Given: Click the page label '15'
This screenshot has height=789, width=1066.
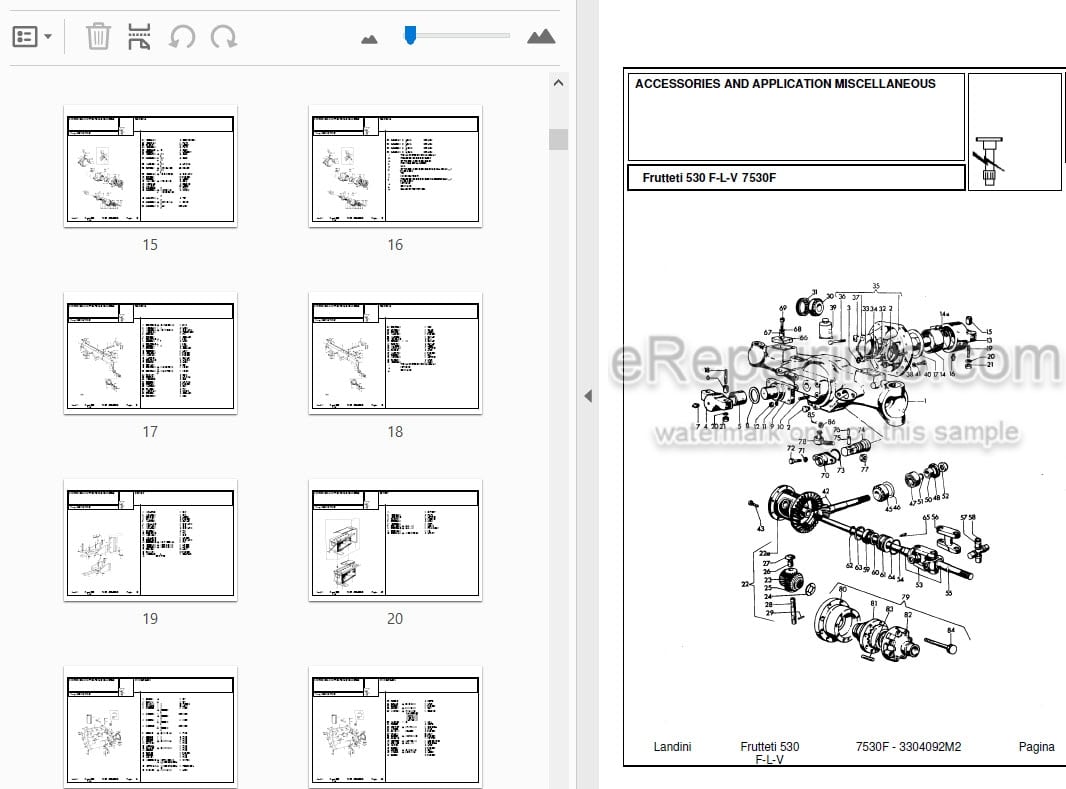Looking at the screenshot, I should [150, 245].
